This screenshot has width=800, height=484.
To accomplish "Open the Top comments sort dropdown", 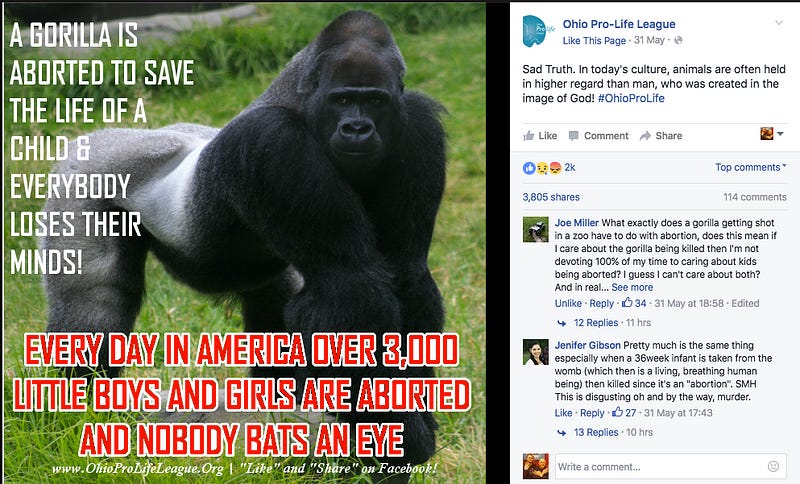I will pos(750,167).
